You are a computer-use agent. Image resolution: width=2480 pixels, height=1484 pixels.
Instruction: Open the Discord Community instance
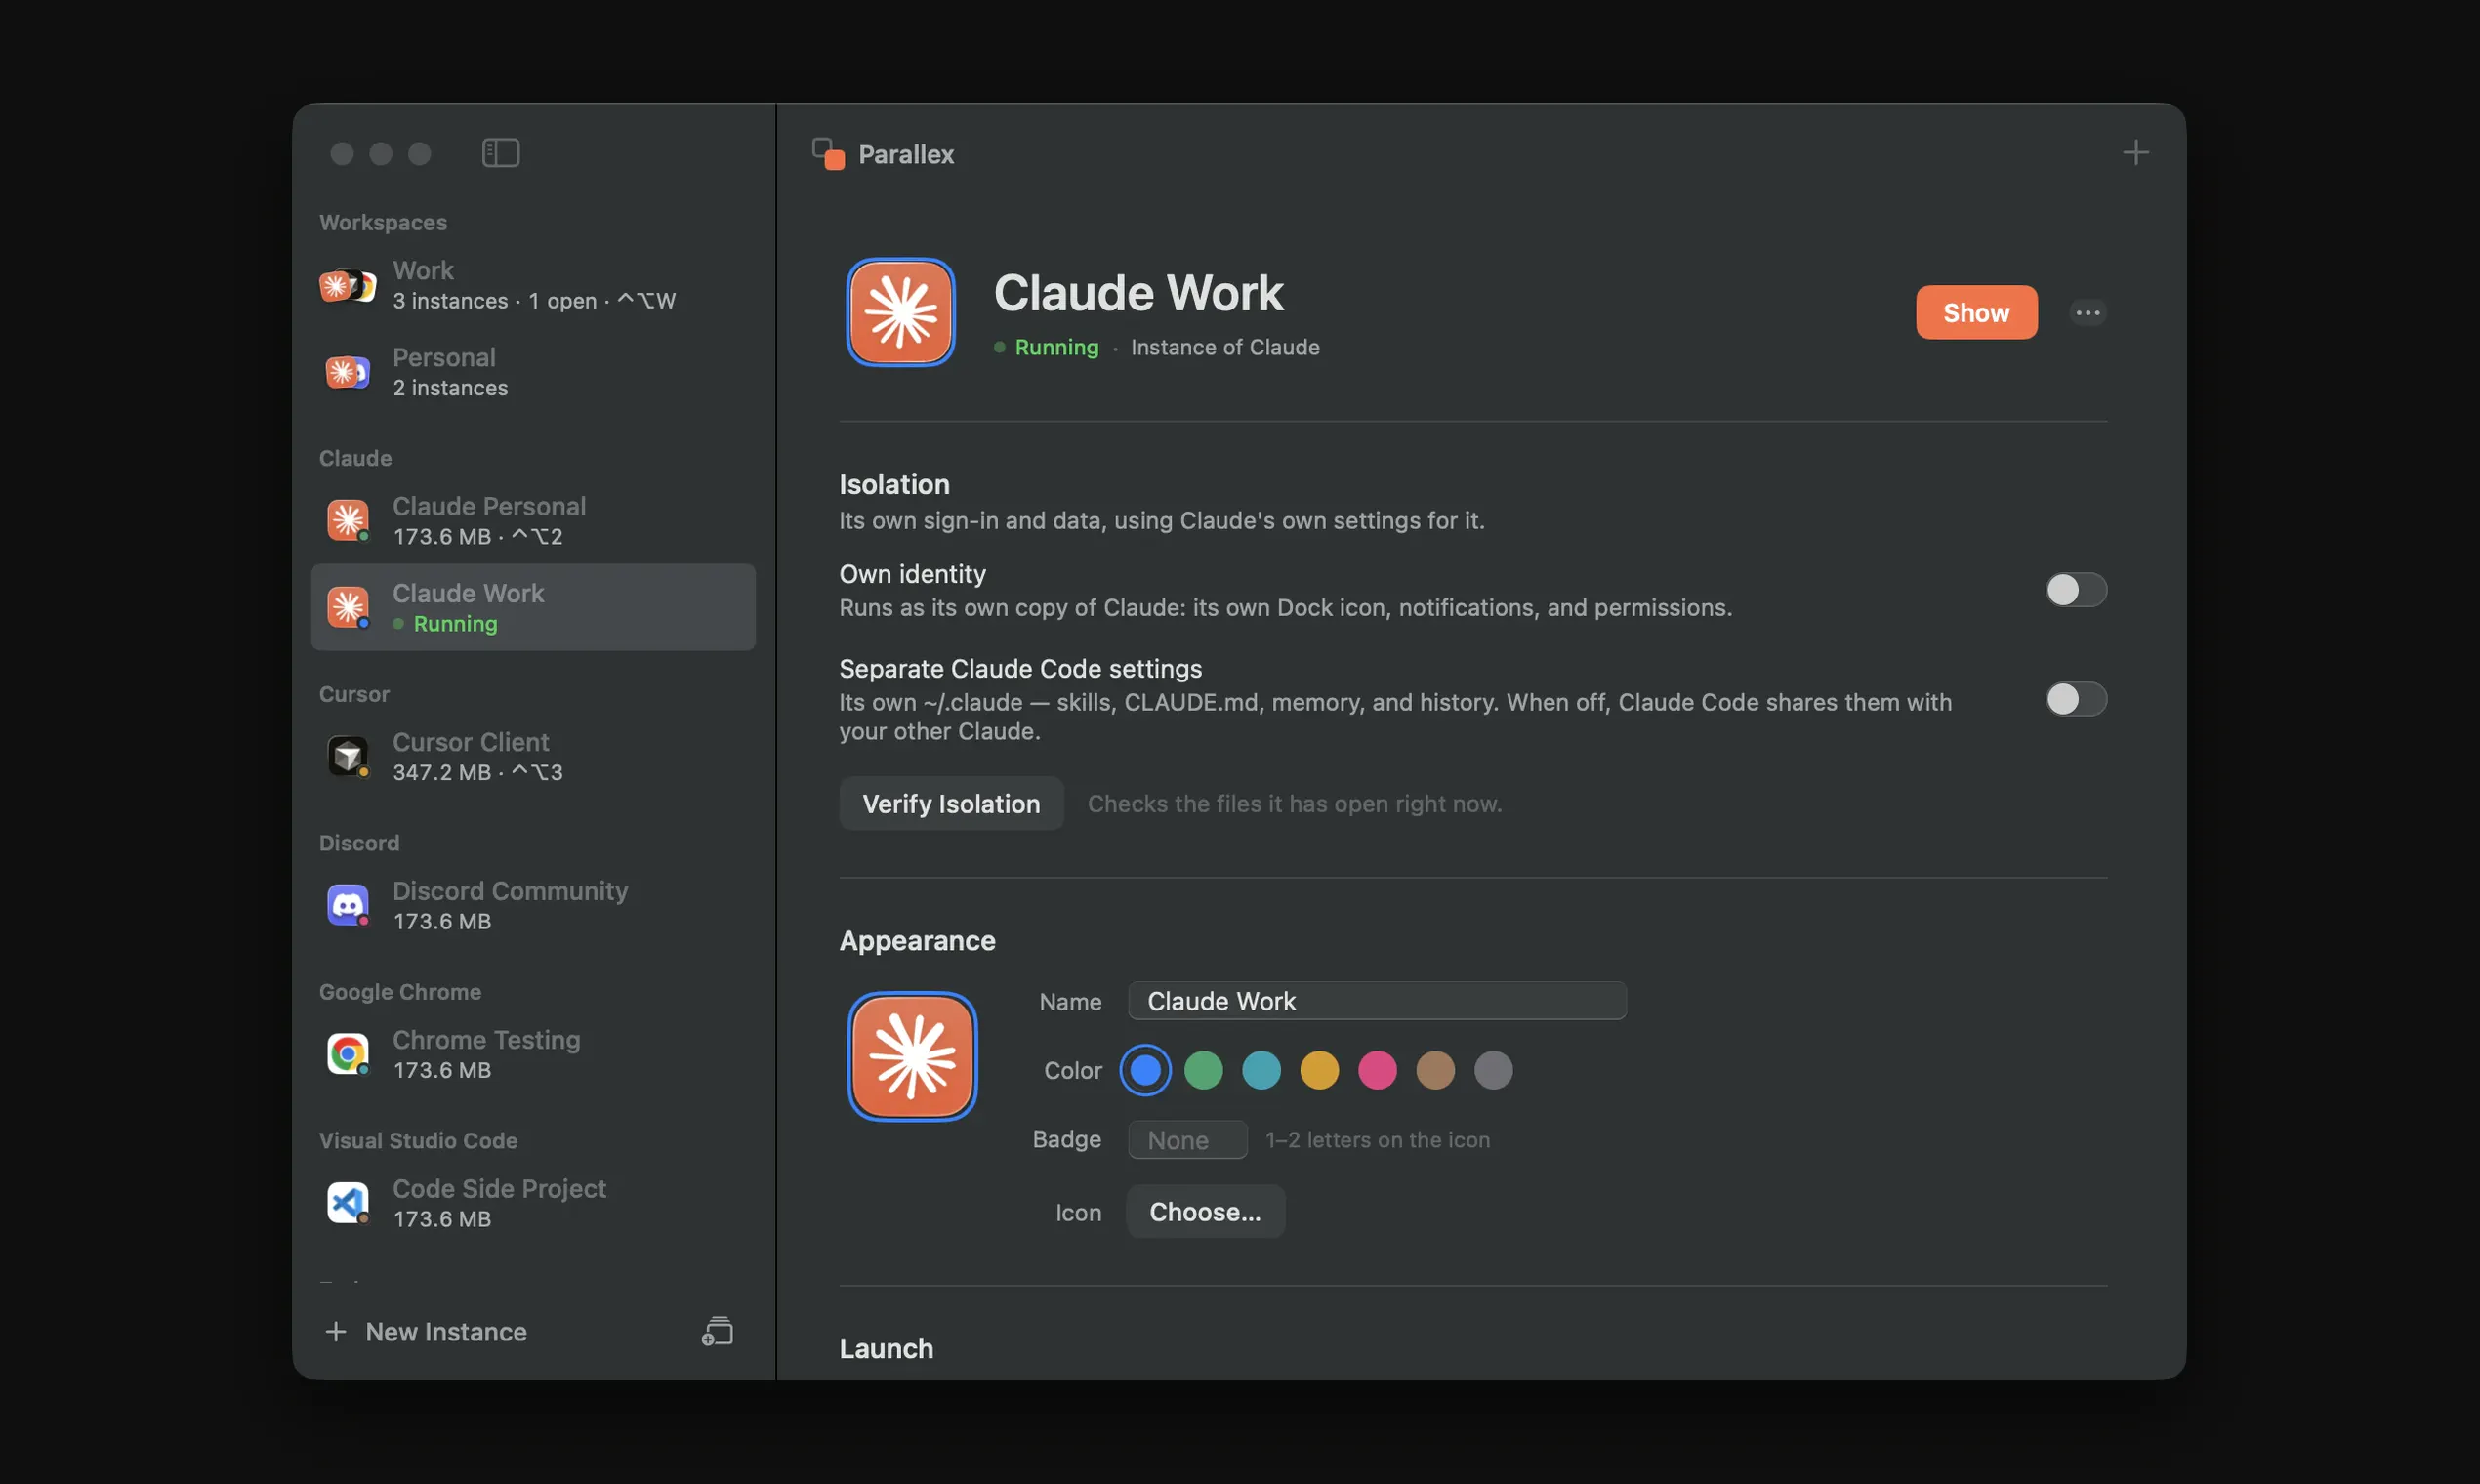pos(533,905)
